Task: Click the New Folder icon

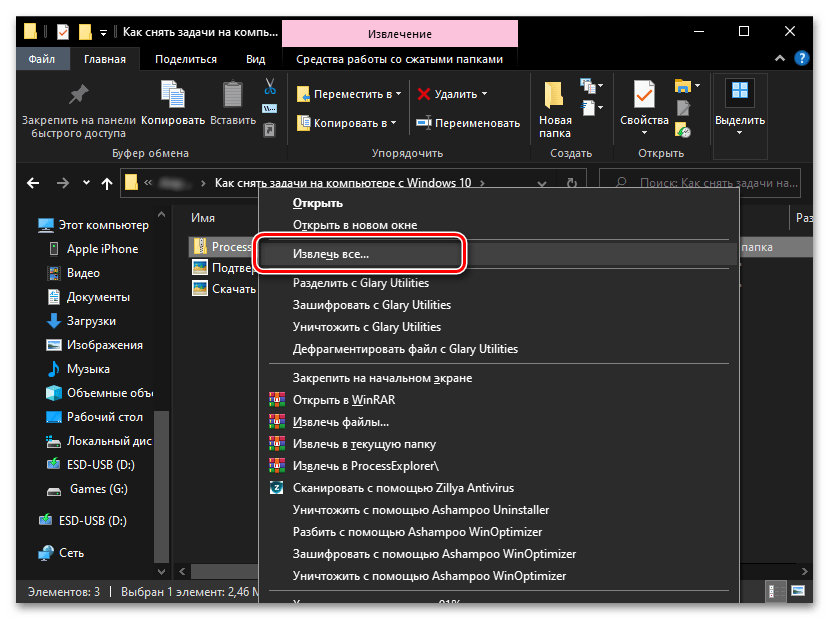Action: tap(555, 96)
